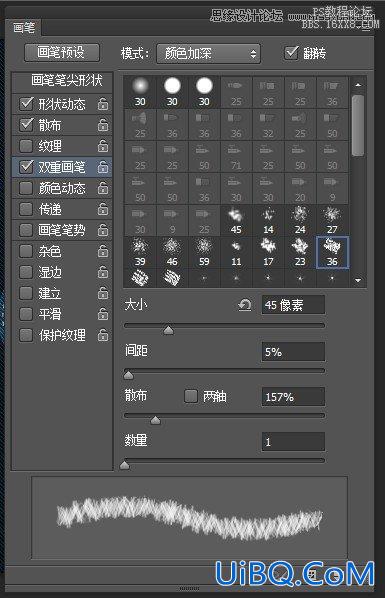Image resolution: width=385 pixels, height=598 pixels.
Task: Pick the splatter brush labeled 27
Action: (x=332, y=220)
